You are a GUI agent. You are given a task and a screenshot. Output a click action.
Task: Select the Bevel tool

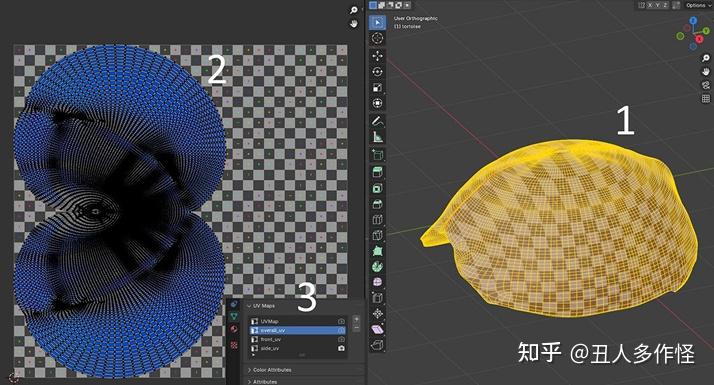coord(377,204)
